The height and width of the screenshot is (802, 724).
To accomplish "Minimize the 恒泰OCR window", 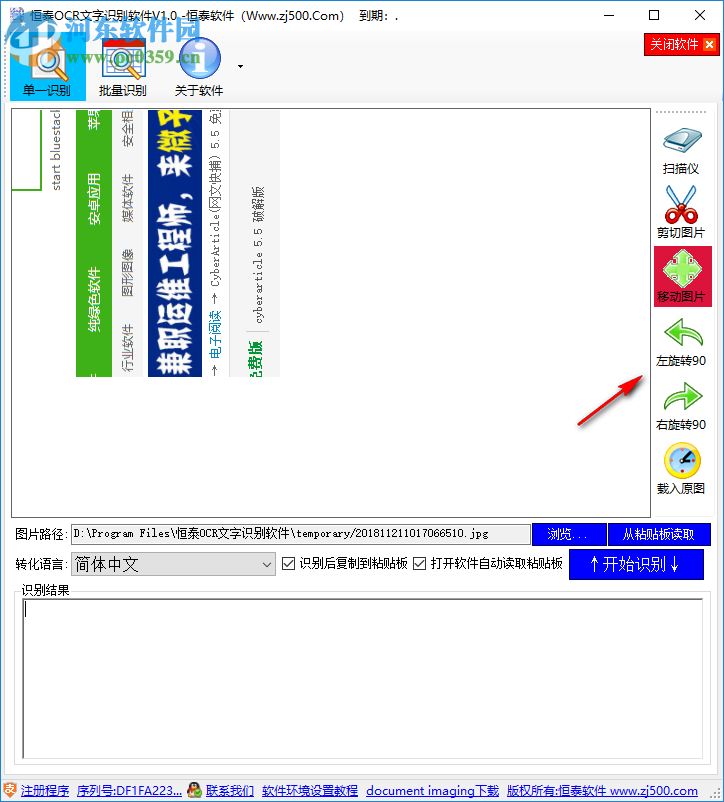I will 609,15.
